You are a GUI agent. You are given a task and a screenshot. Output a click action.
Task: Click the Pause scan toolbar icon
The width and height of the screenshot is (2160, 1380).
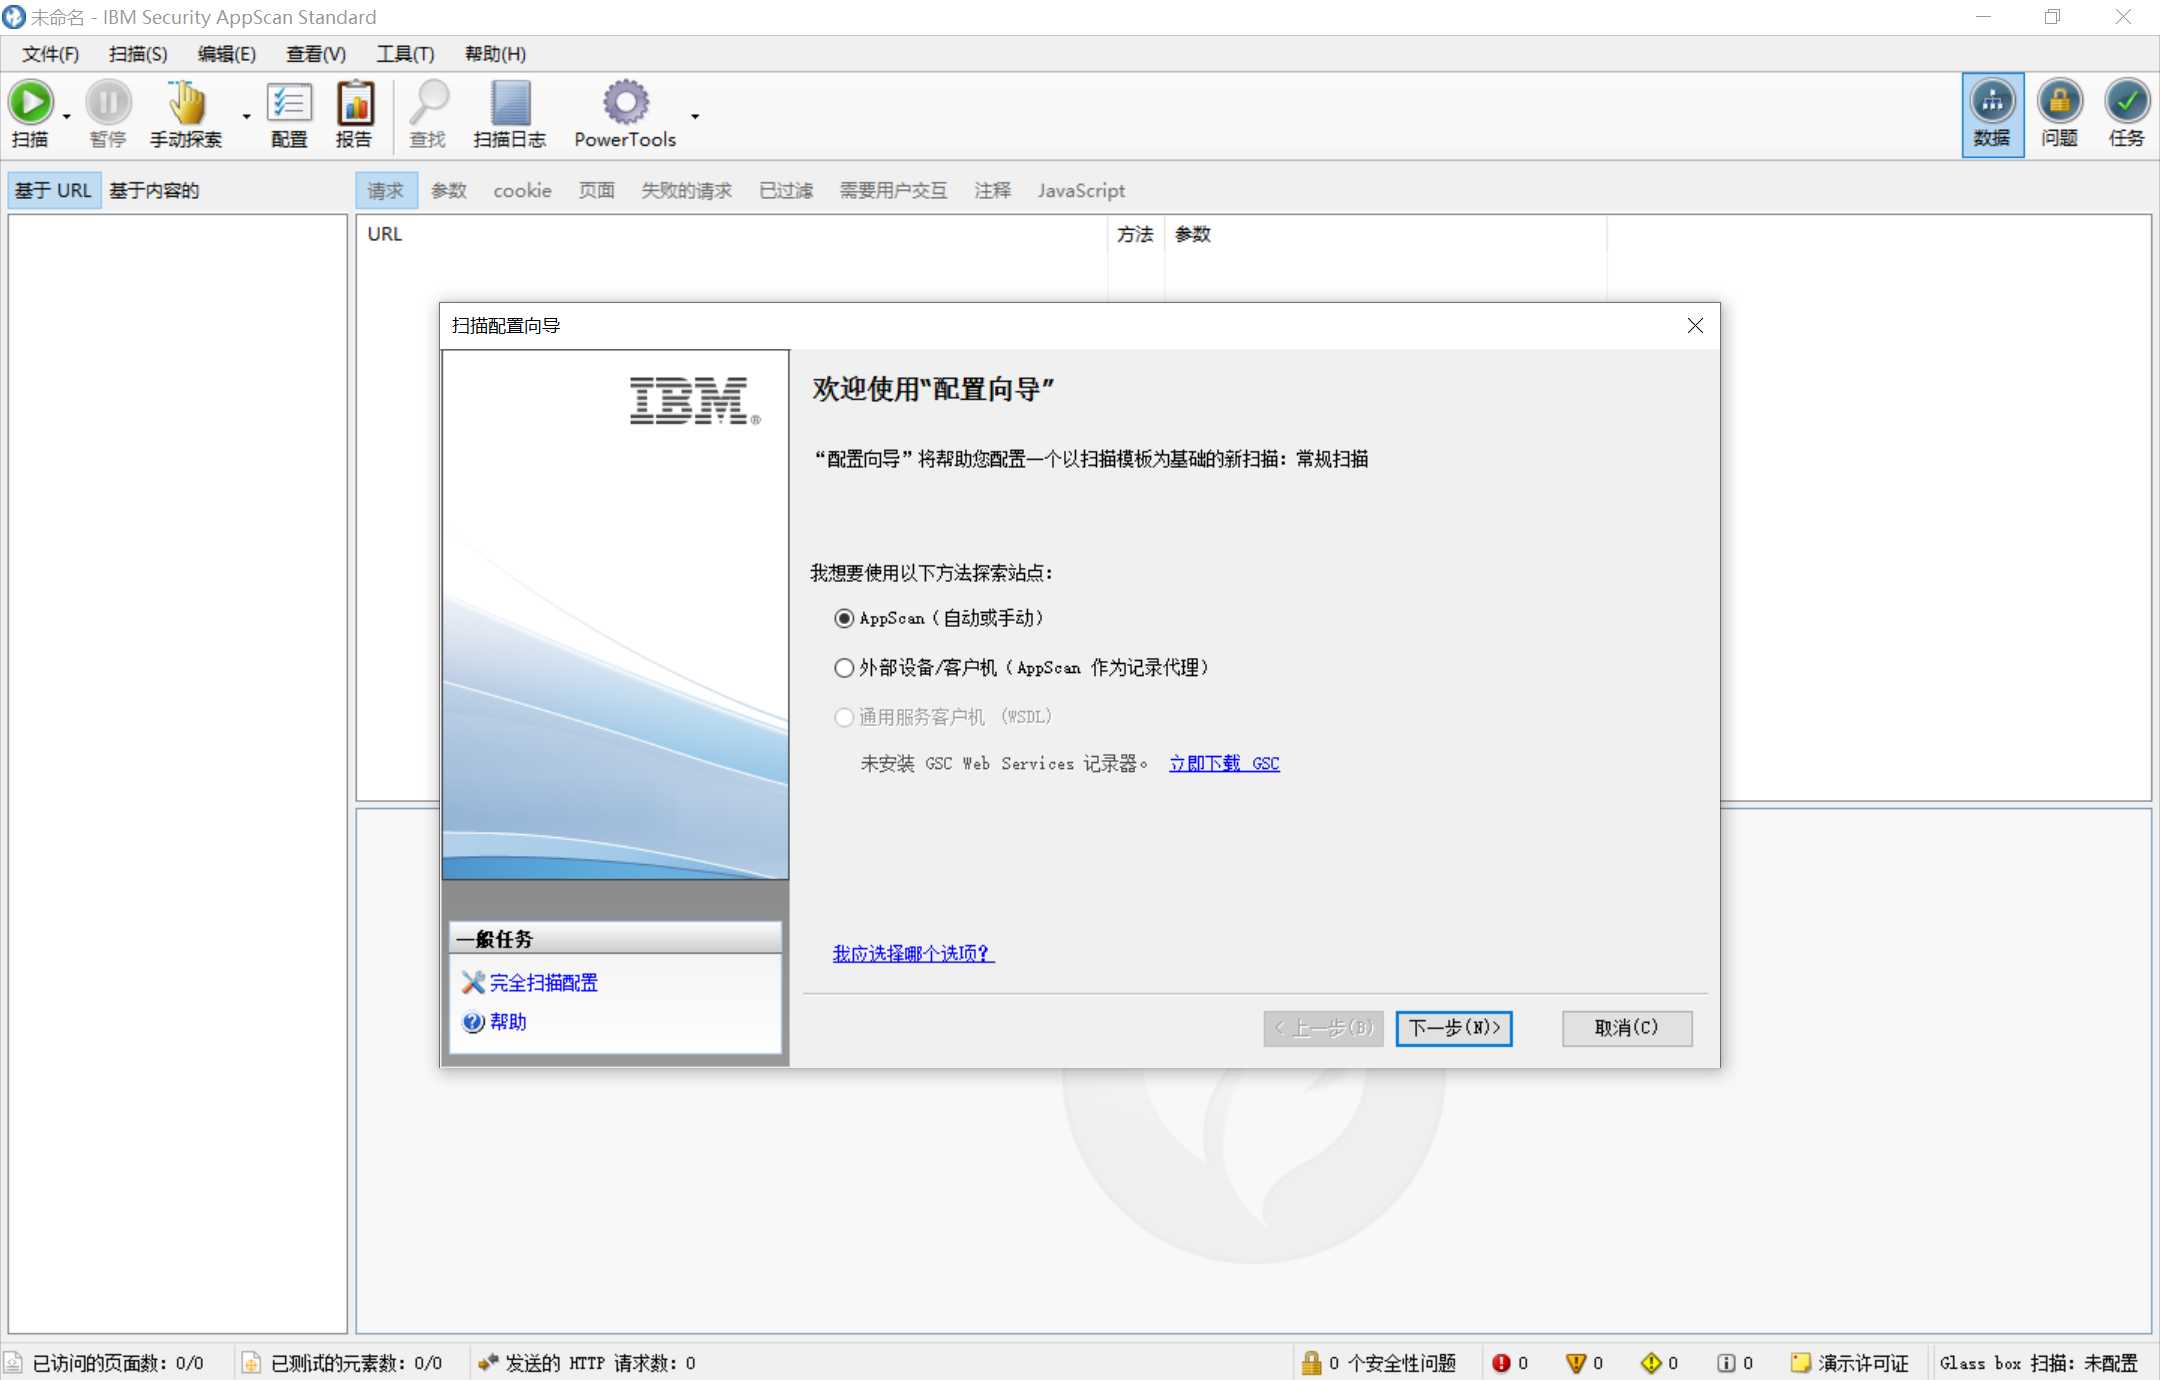(108, 102)
